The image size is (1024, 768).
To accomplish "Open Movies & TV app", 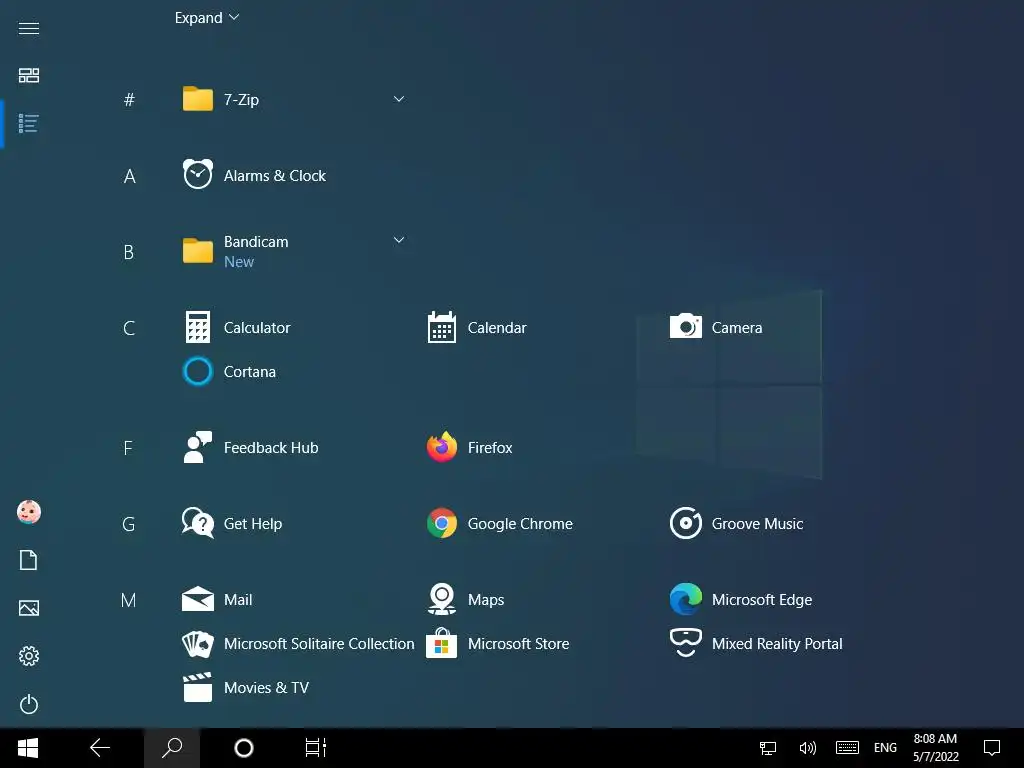I will tap(246, 687).
